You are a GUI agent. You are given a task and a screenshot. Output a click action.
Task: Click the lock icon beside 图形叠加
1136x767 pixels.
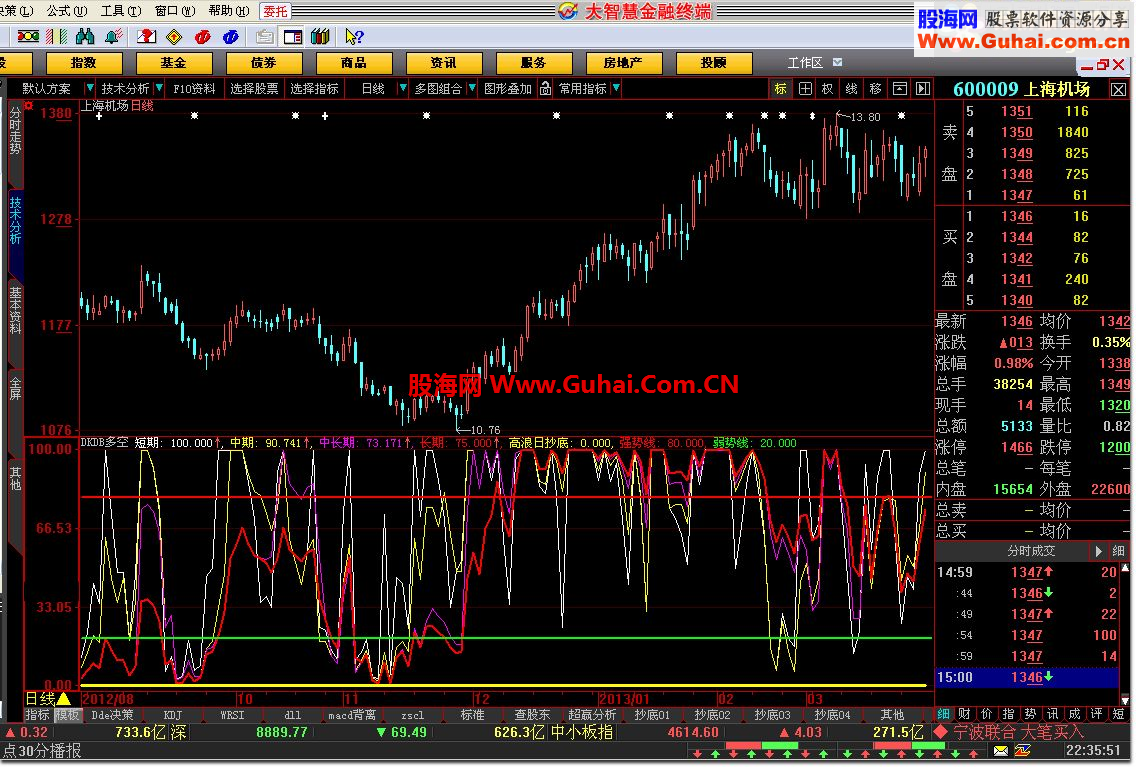coord(546,88)
